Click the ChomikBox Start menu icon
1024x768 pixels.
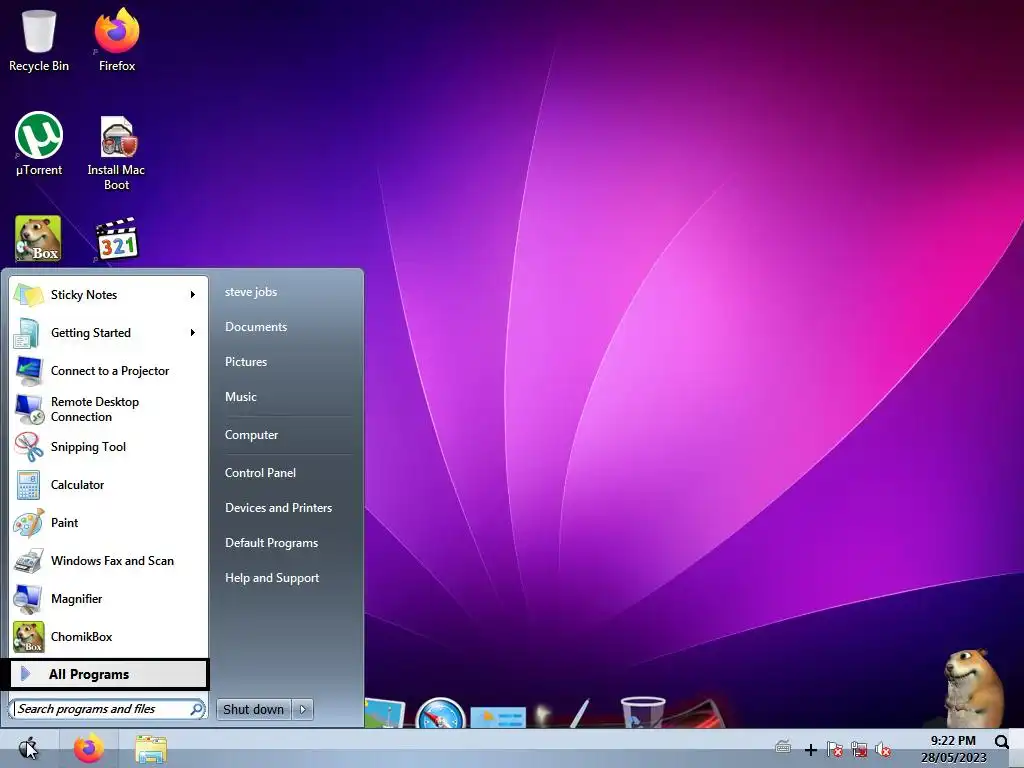[29, 637]
